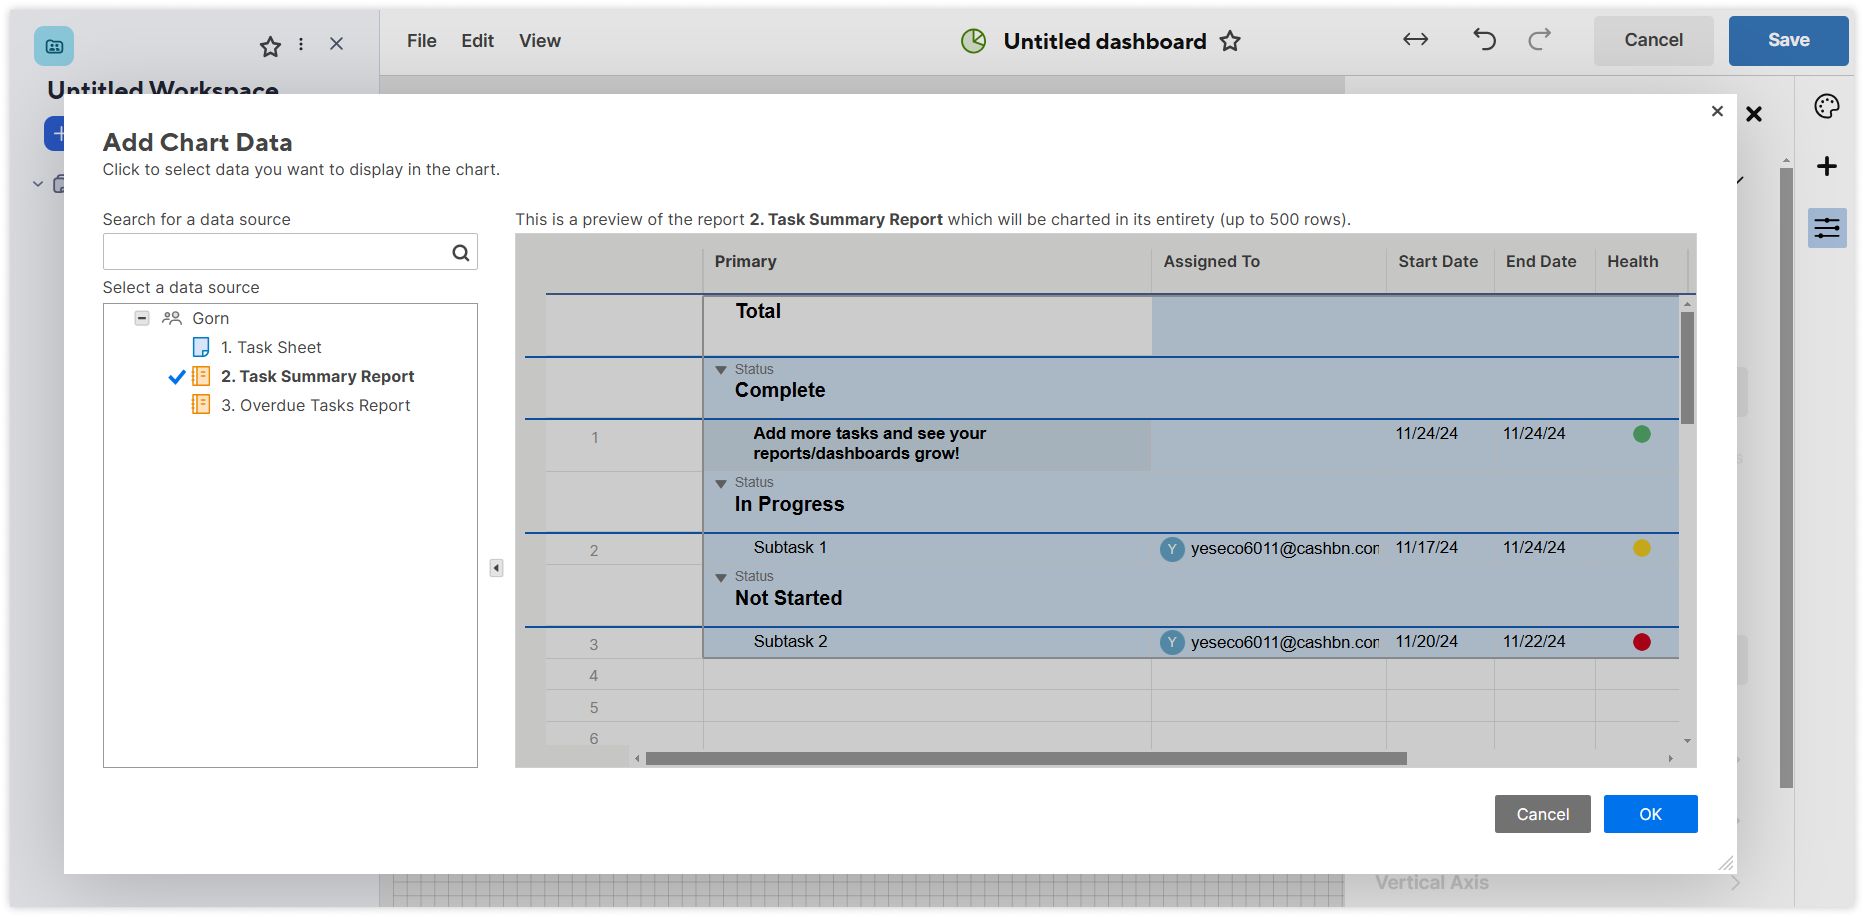Open the widget settings sliders icon
Viewport: 1864px width, 917px height.
click(x=1827, y=228)
